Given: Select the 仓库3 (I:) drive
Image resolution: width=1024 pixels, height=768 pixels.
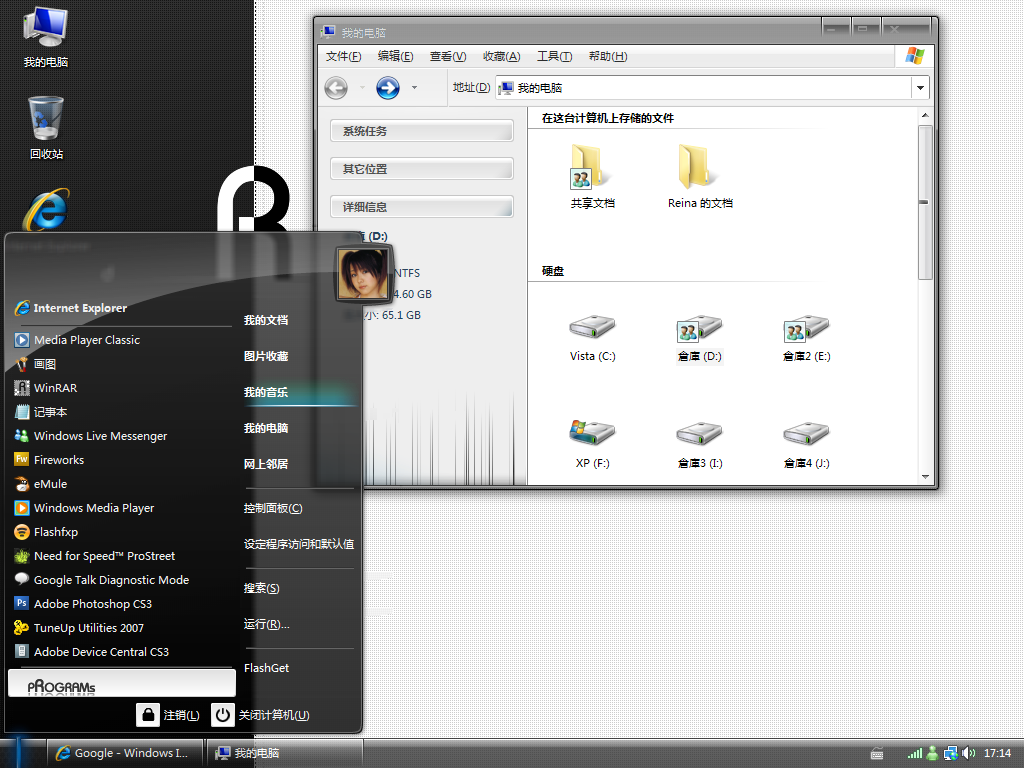Looking at the screenshot, I should (x=699, y=445).
